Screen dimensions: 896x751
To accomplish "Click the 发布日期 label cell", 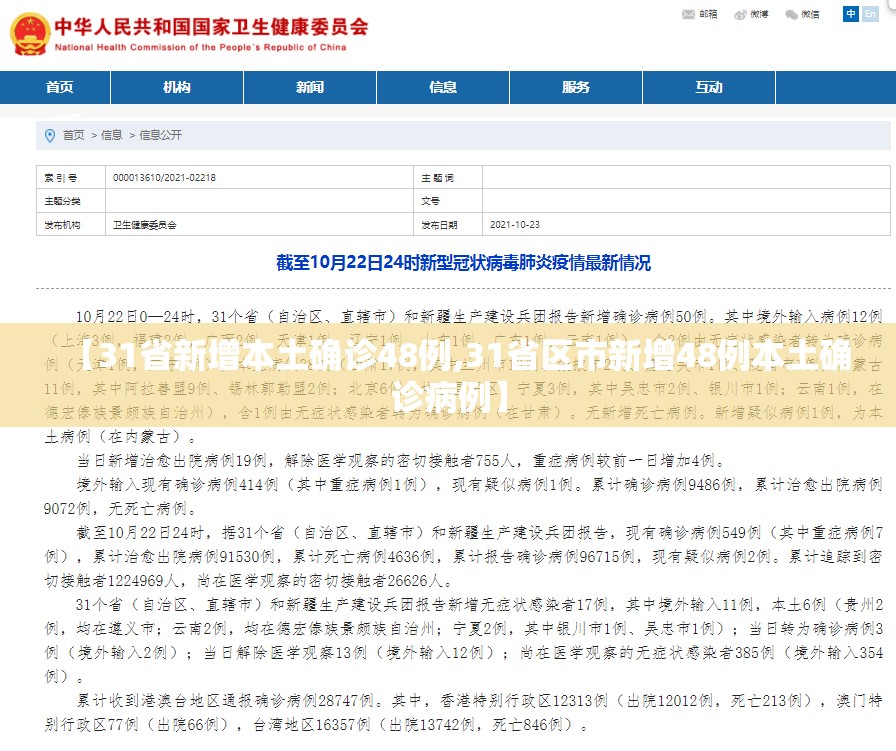I will click(x=448, y=225).
